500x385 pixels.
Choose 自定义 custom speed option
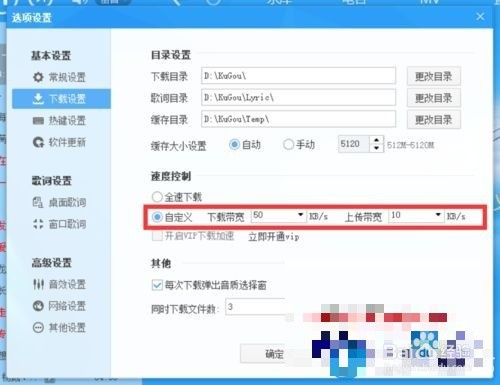click(157, 217)
